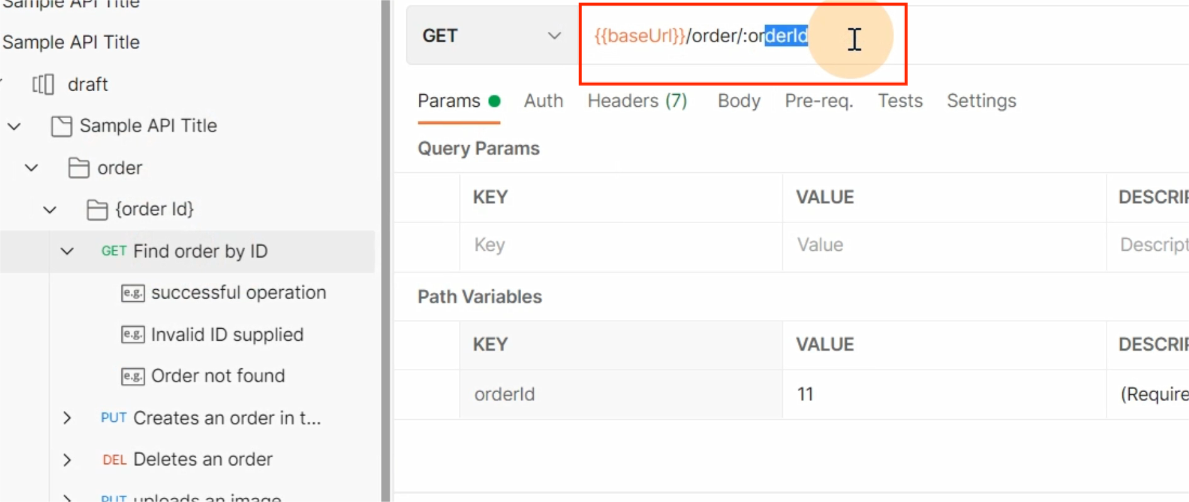Select the DEL Deletes an order request
The width and height of the screenshot is (1189, 502).
tap(202, 460)
